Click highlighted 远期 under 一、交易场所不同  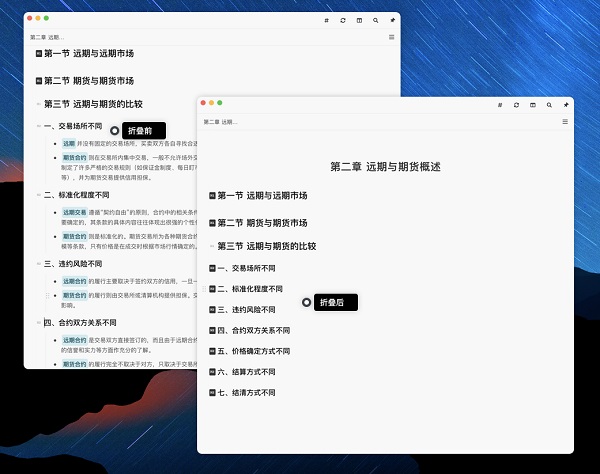click(69, 143)
